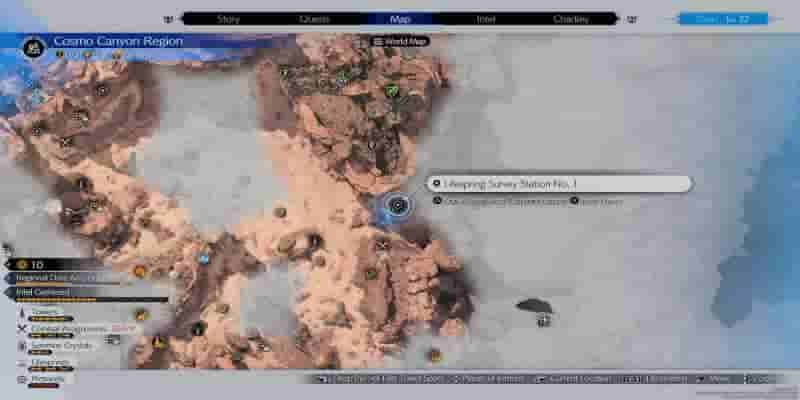Click the World Map button
The height and width of the screenshot is (400, 800).
(401, 41)
